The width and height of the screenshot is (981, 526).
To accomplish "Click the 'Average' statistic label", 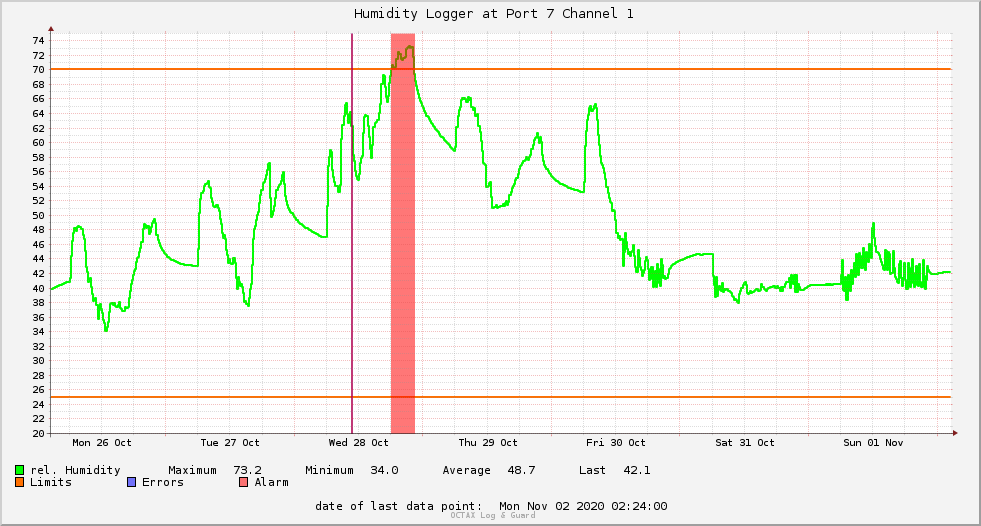I will pyautogui.click(x=466, y=470).
